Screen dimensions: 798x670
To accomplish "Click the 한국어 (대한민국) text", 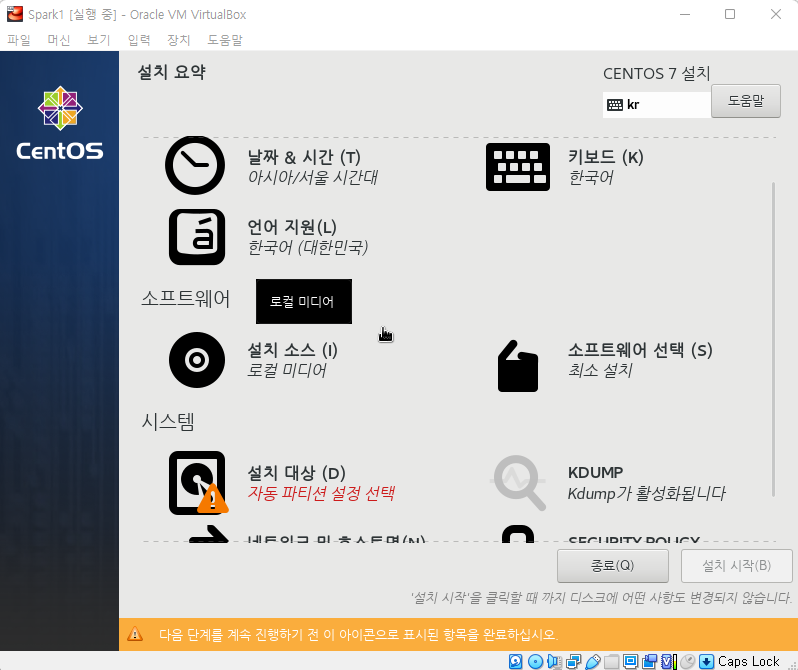I will (307, 247).
